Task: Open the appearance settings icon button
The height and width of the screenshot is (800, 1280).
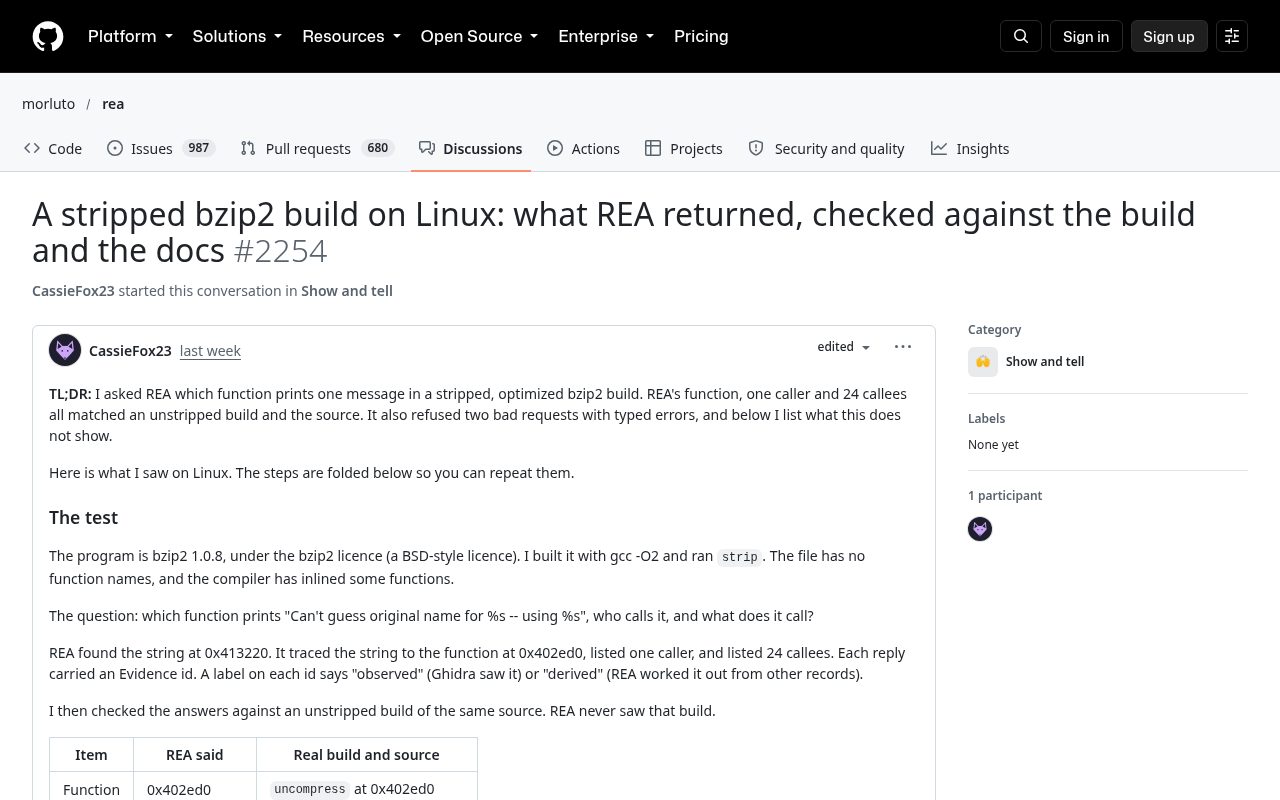Action: click(x=1232, y=36)
